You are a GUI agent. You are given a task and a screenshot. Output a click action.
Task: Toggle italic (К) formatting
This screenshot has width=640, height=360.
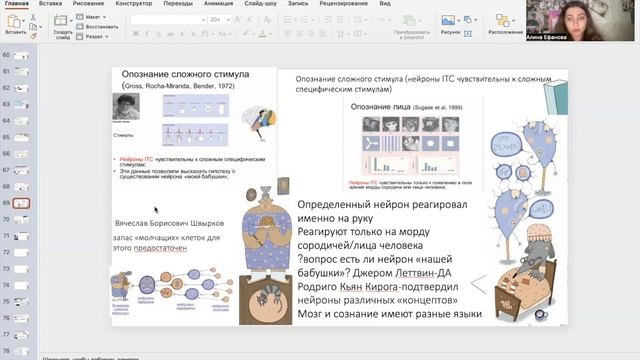click(x=147, y=34)
